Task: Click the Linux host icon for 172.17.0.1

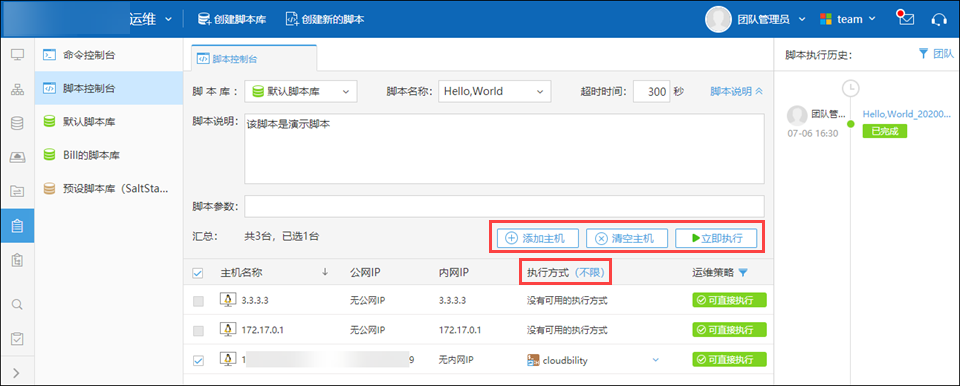Action: 228,329
